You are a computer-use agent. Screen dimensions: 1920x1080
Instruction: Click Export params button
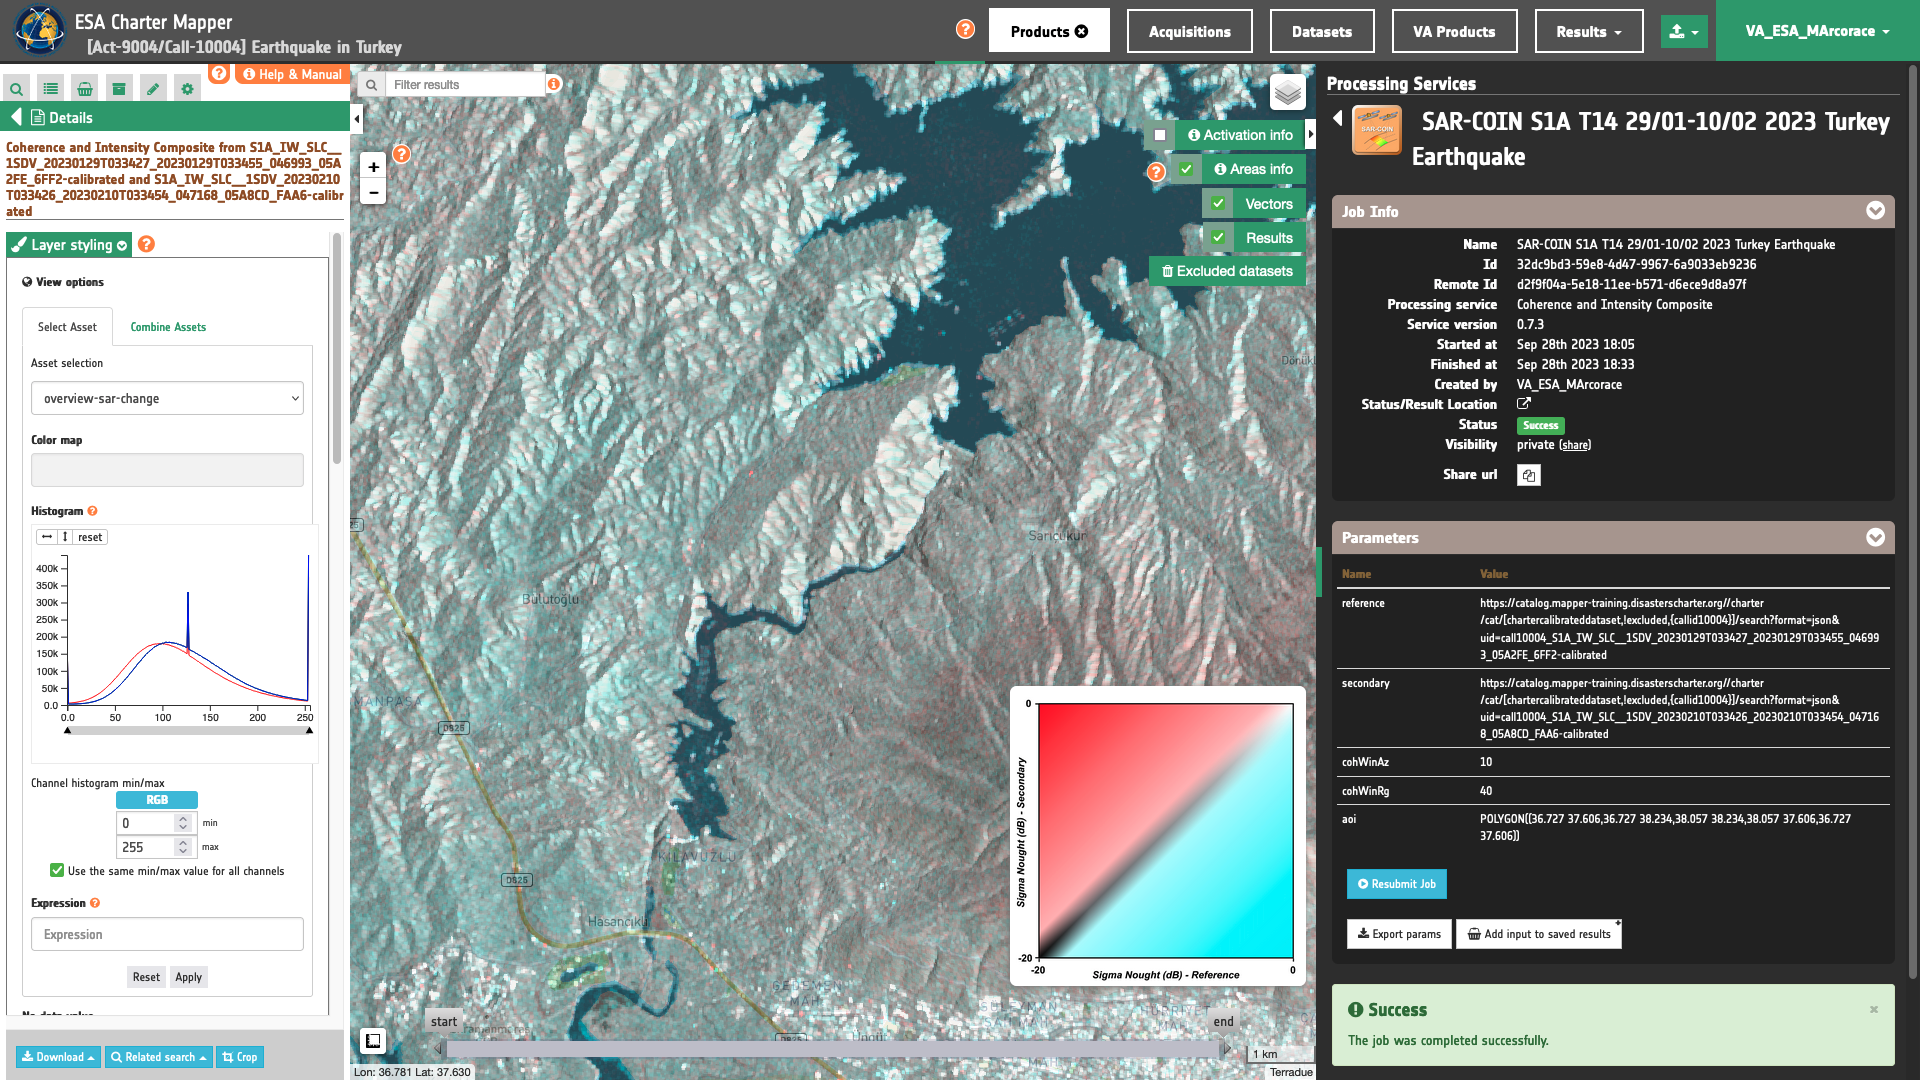click(x=1398, y=934)
